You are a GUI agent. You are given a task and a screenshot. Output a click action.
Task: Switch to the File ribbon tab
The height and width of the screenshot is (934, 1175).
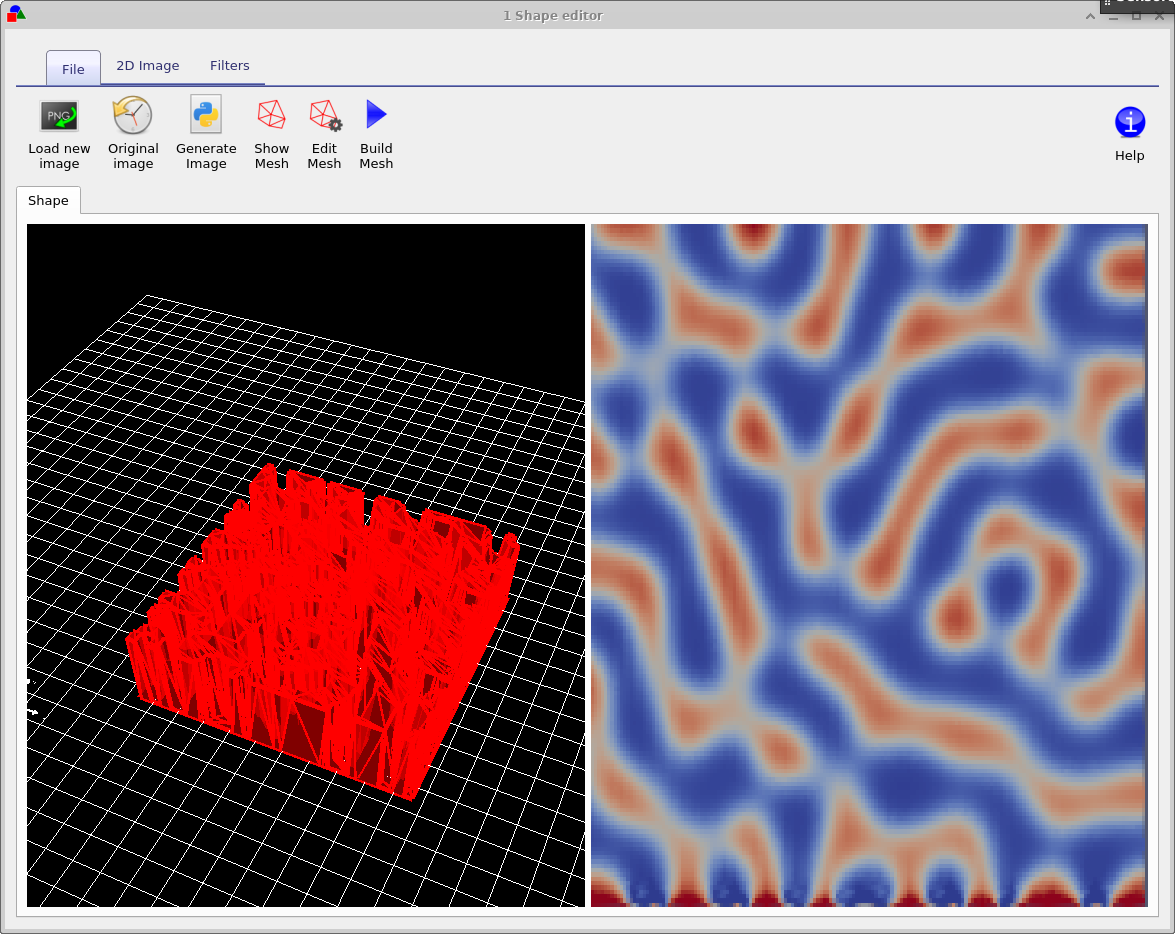[x=73, y=68]
